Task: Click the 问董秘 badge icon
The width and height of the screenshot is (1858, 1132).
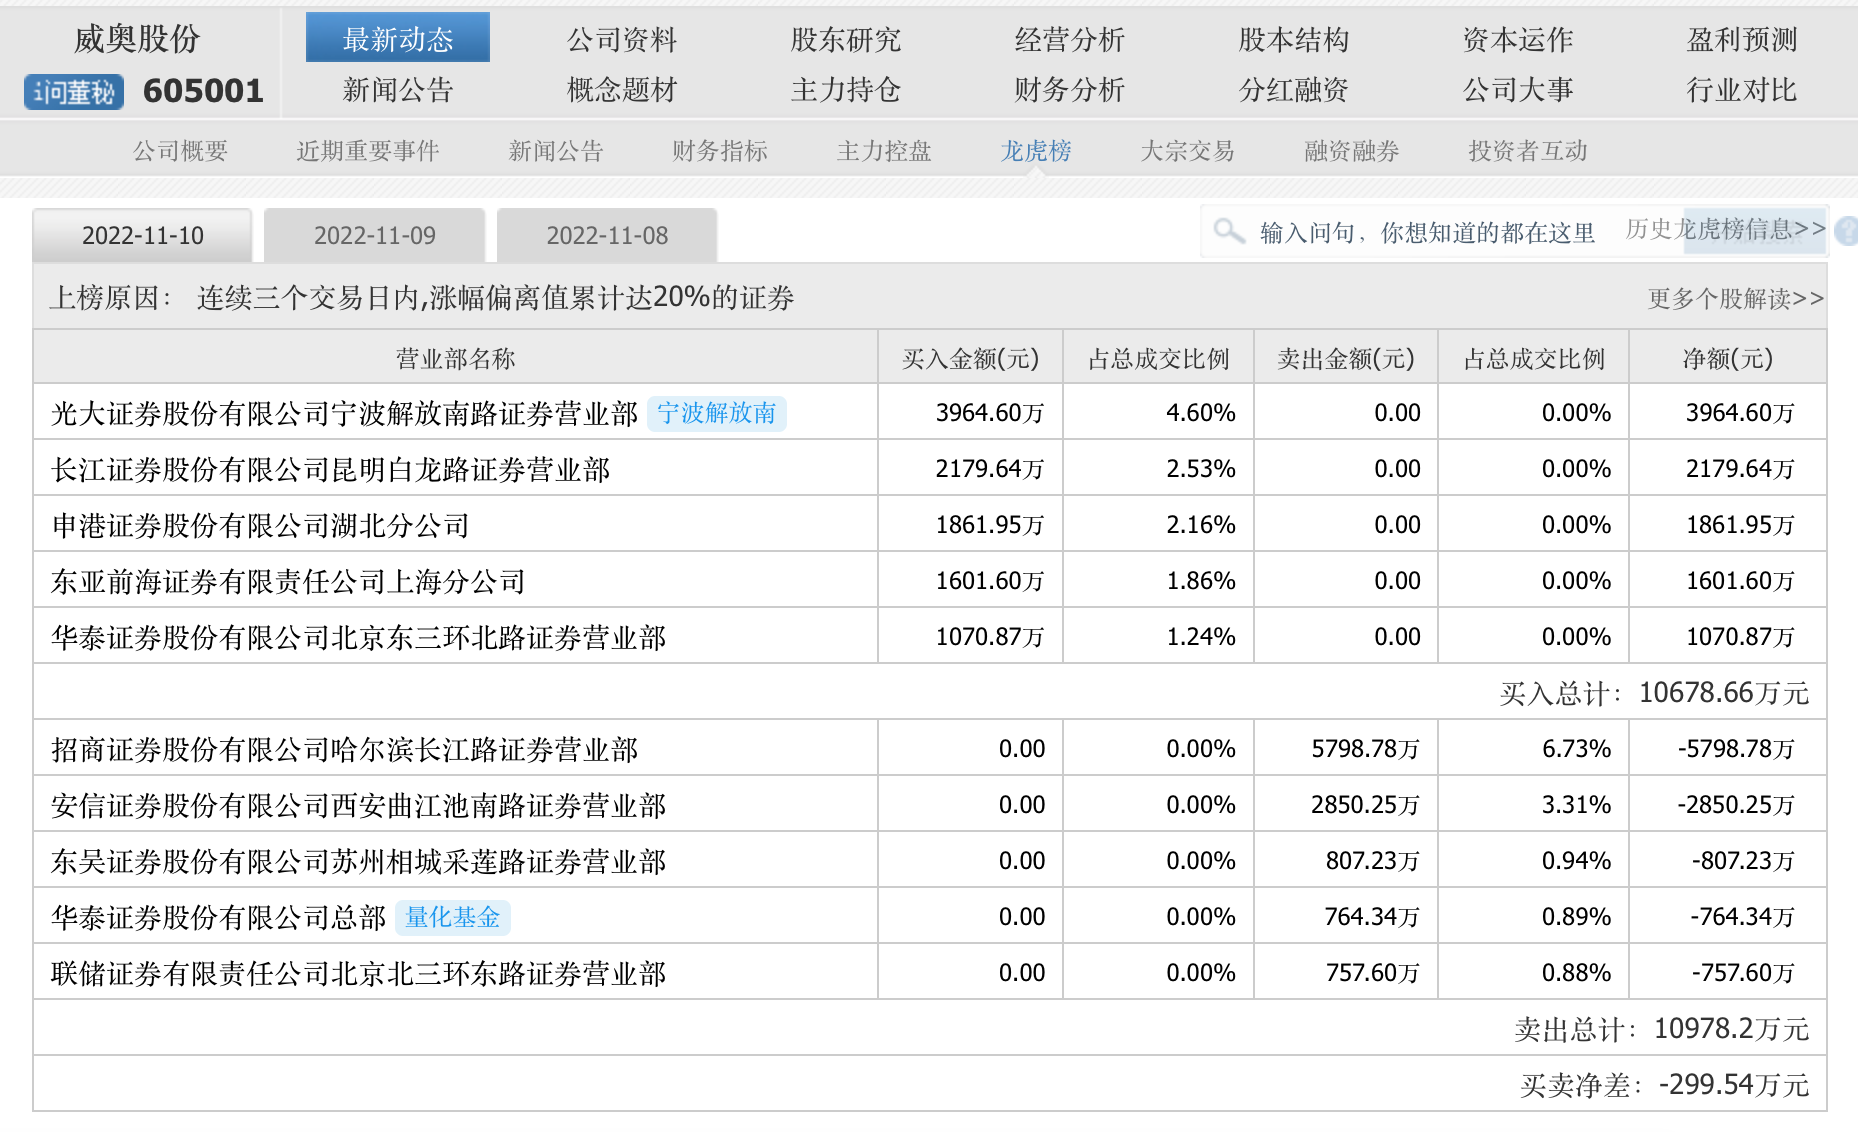Action: pos(74,92)
